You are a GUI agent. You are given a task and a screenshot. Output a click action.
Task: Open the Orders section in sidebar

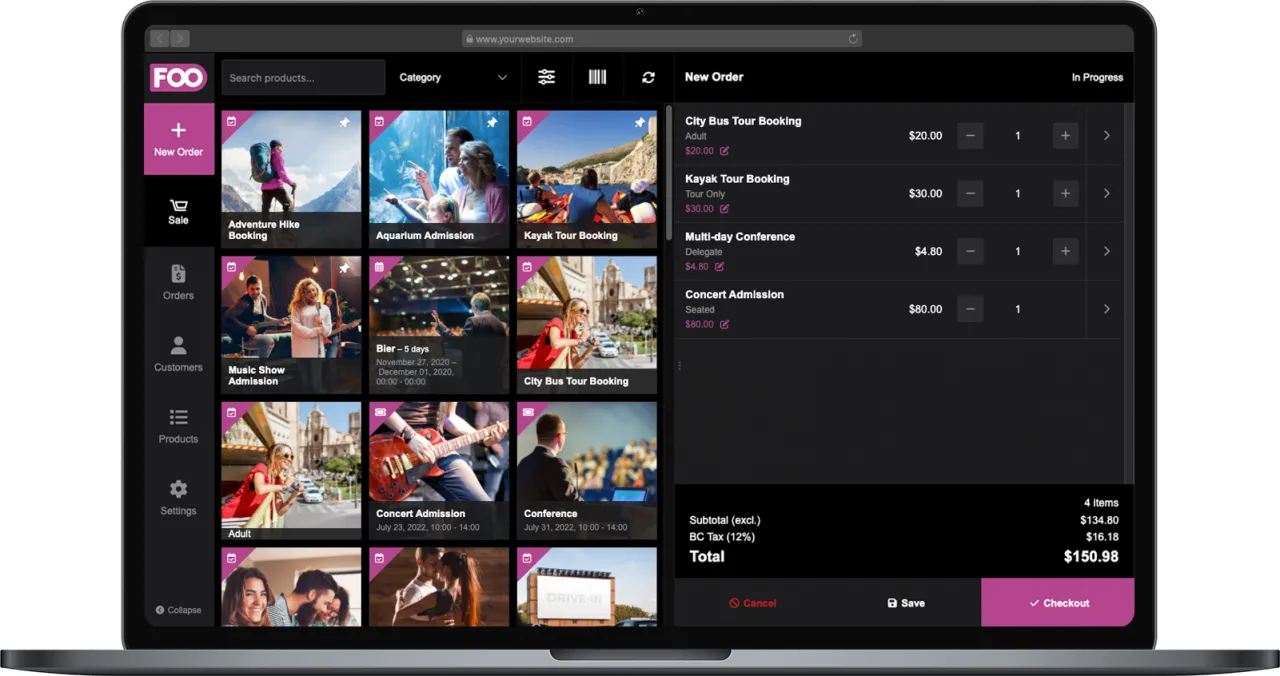pos(178,282)
